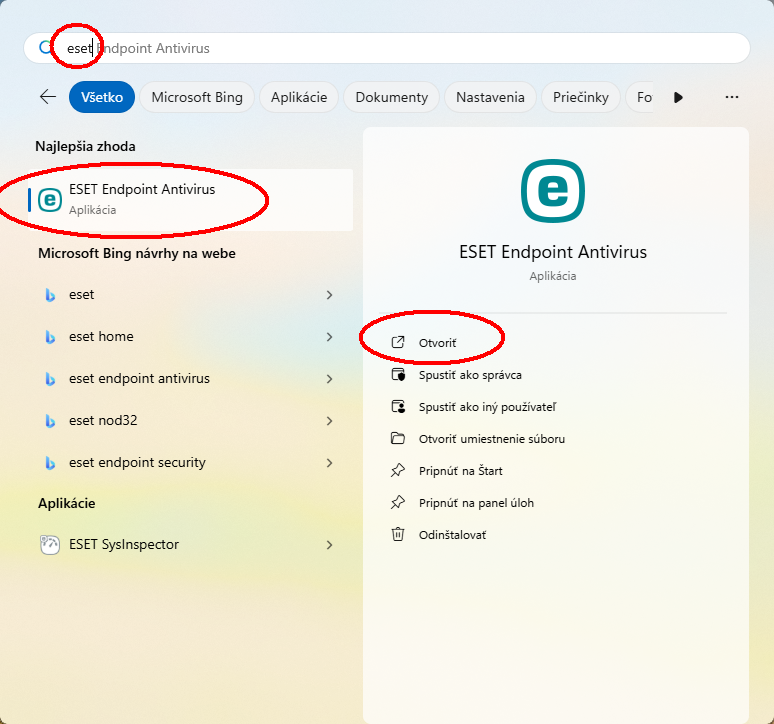Switch to the Aplikácie filter tab
Viewport: 774px width, 724px height.
pos(299,97)
